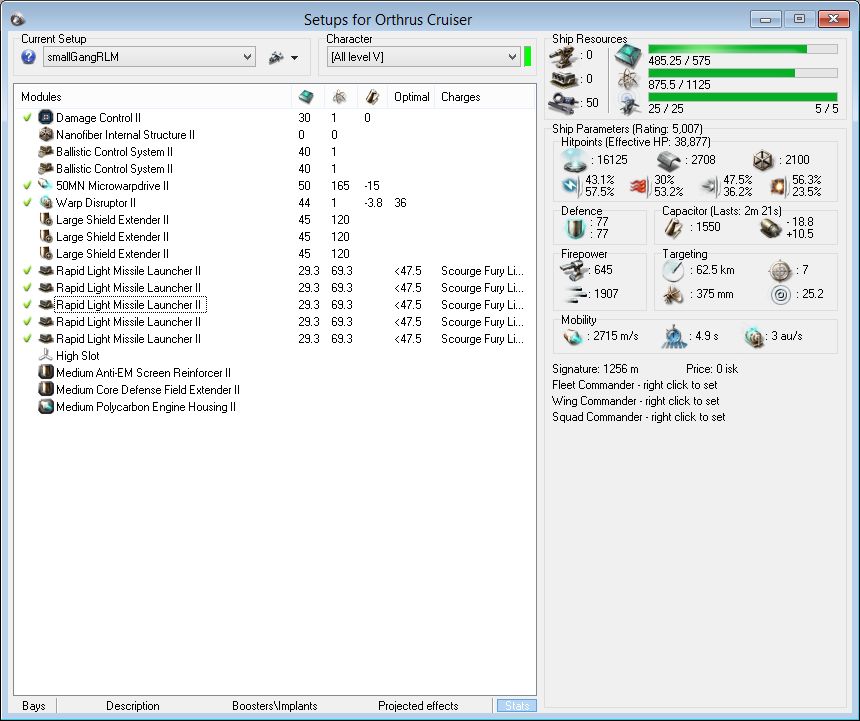Click Fleet Commander right click to set

click(635, 385)
